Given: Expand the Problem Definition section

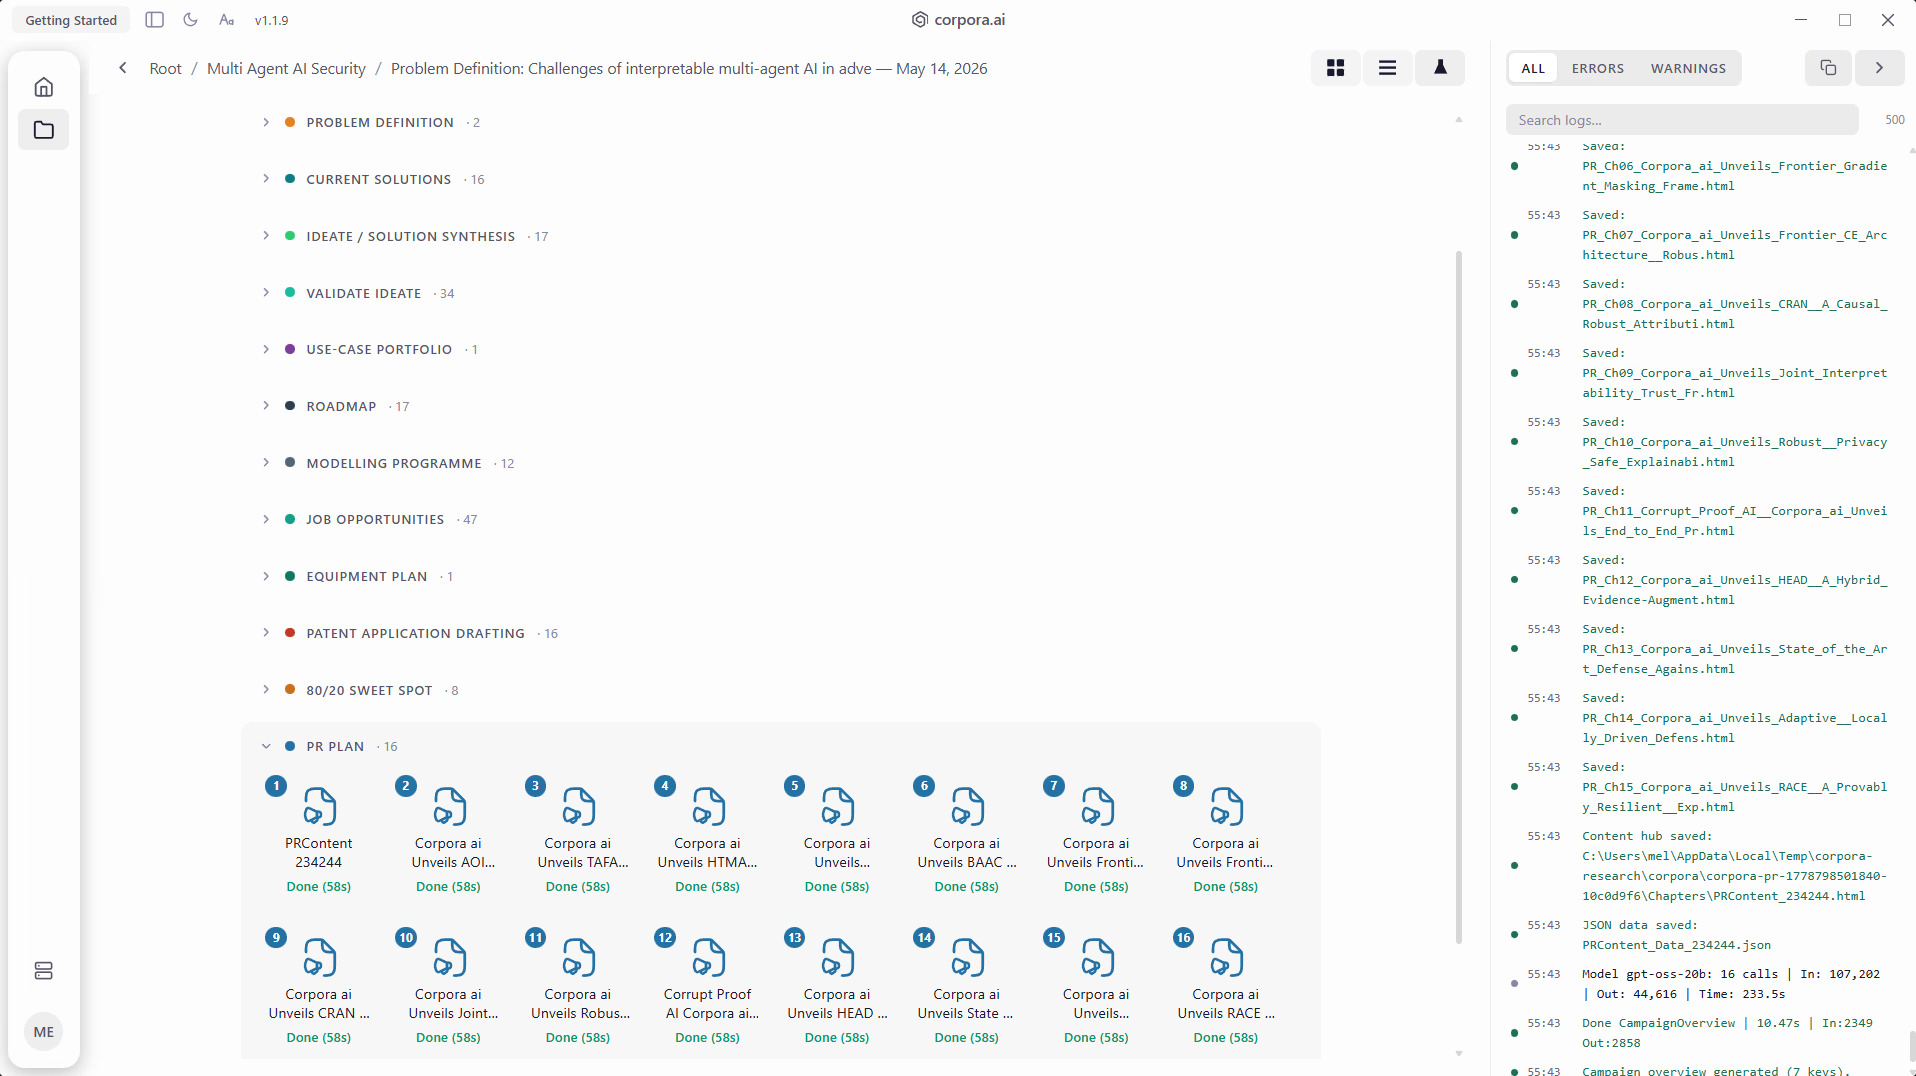Looking at the screenshot, I should pos(266,122).
